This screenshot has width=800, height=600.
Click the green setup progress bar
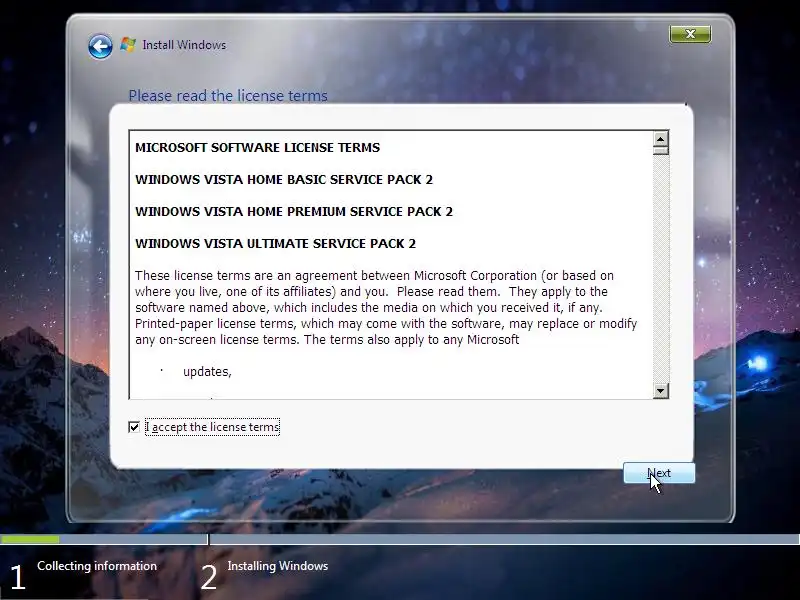tap(30, 539)
